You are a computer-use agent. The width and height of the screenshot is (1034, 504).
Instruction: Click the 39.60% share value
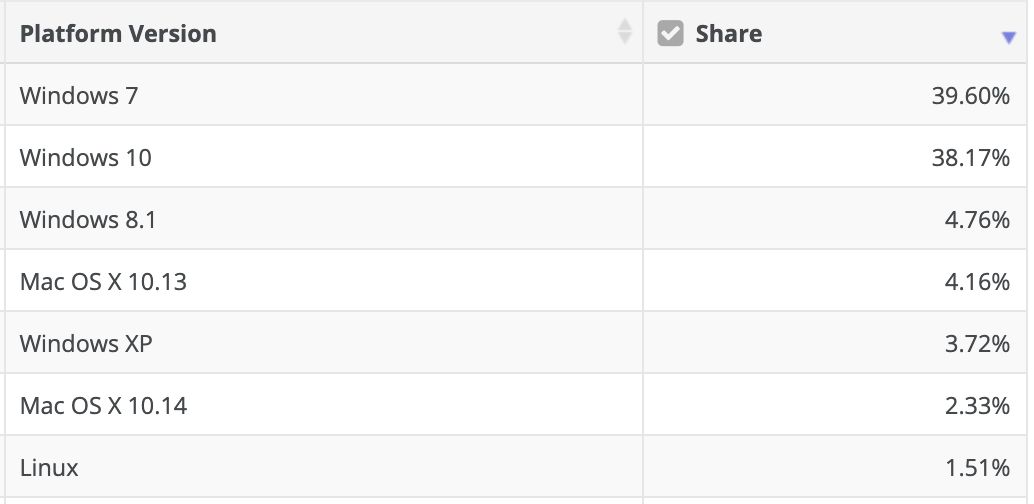tap(969, 96)
